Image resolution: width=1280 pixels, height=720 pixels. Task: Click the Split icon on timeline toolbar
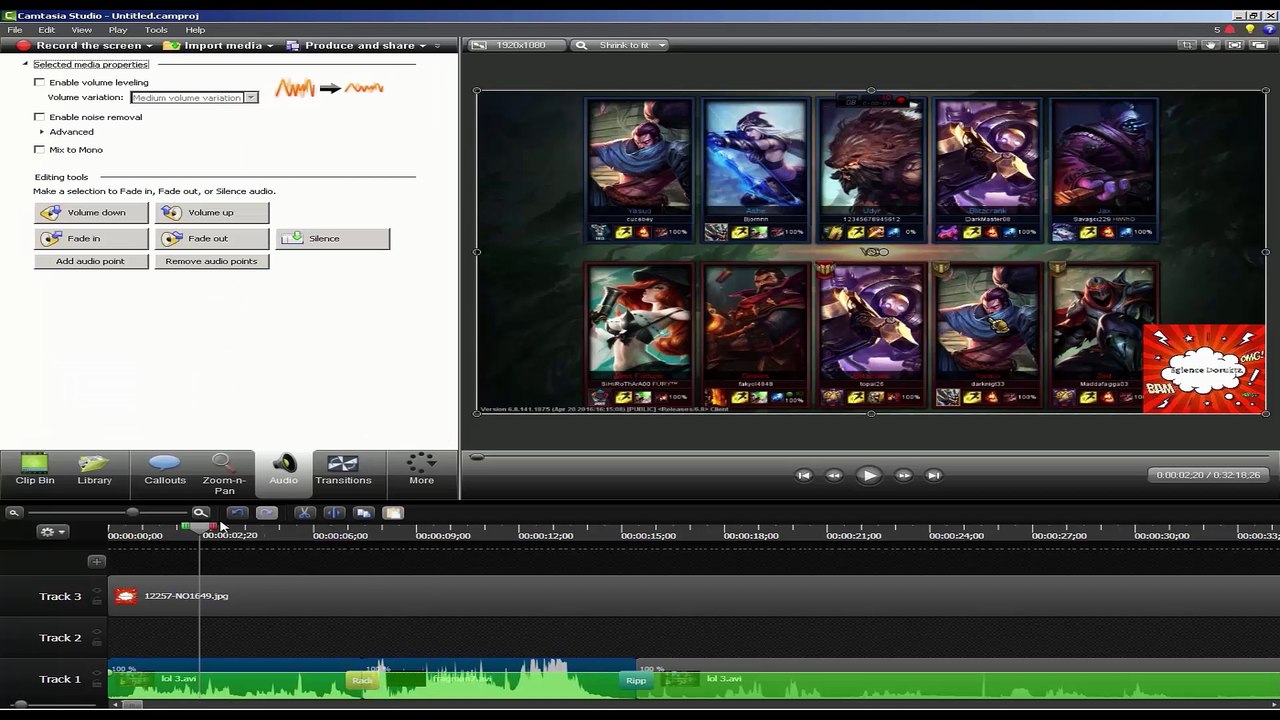click(x=334, y=513)
